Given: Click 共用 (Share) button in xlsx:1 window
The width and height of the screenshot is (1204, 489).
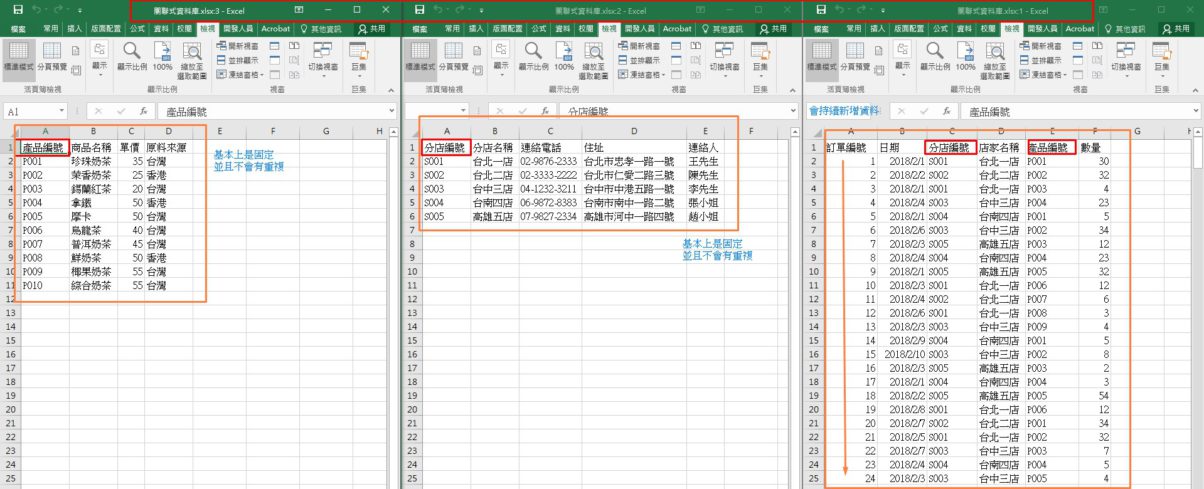Looking at the screenshot, I should pos(1175,29).
